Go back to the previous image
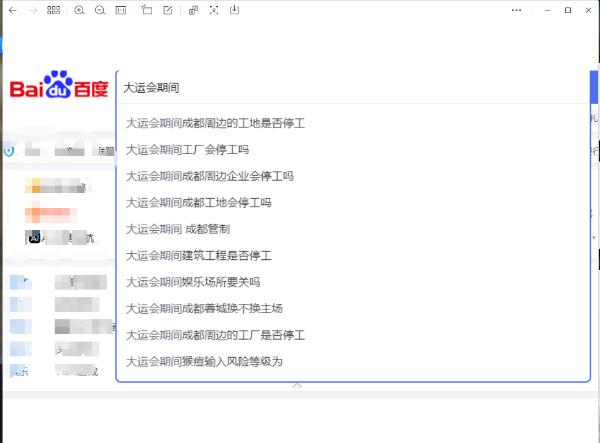Image resolution: width=600 pixels, height=443 pixels. click(x=12, y=10)
